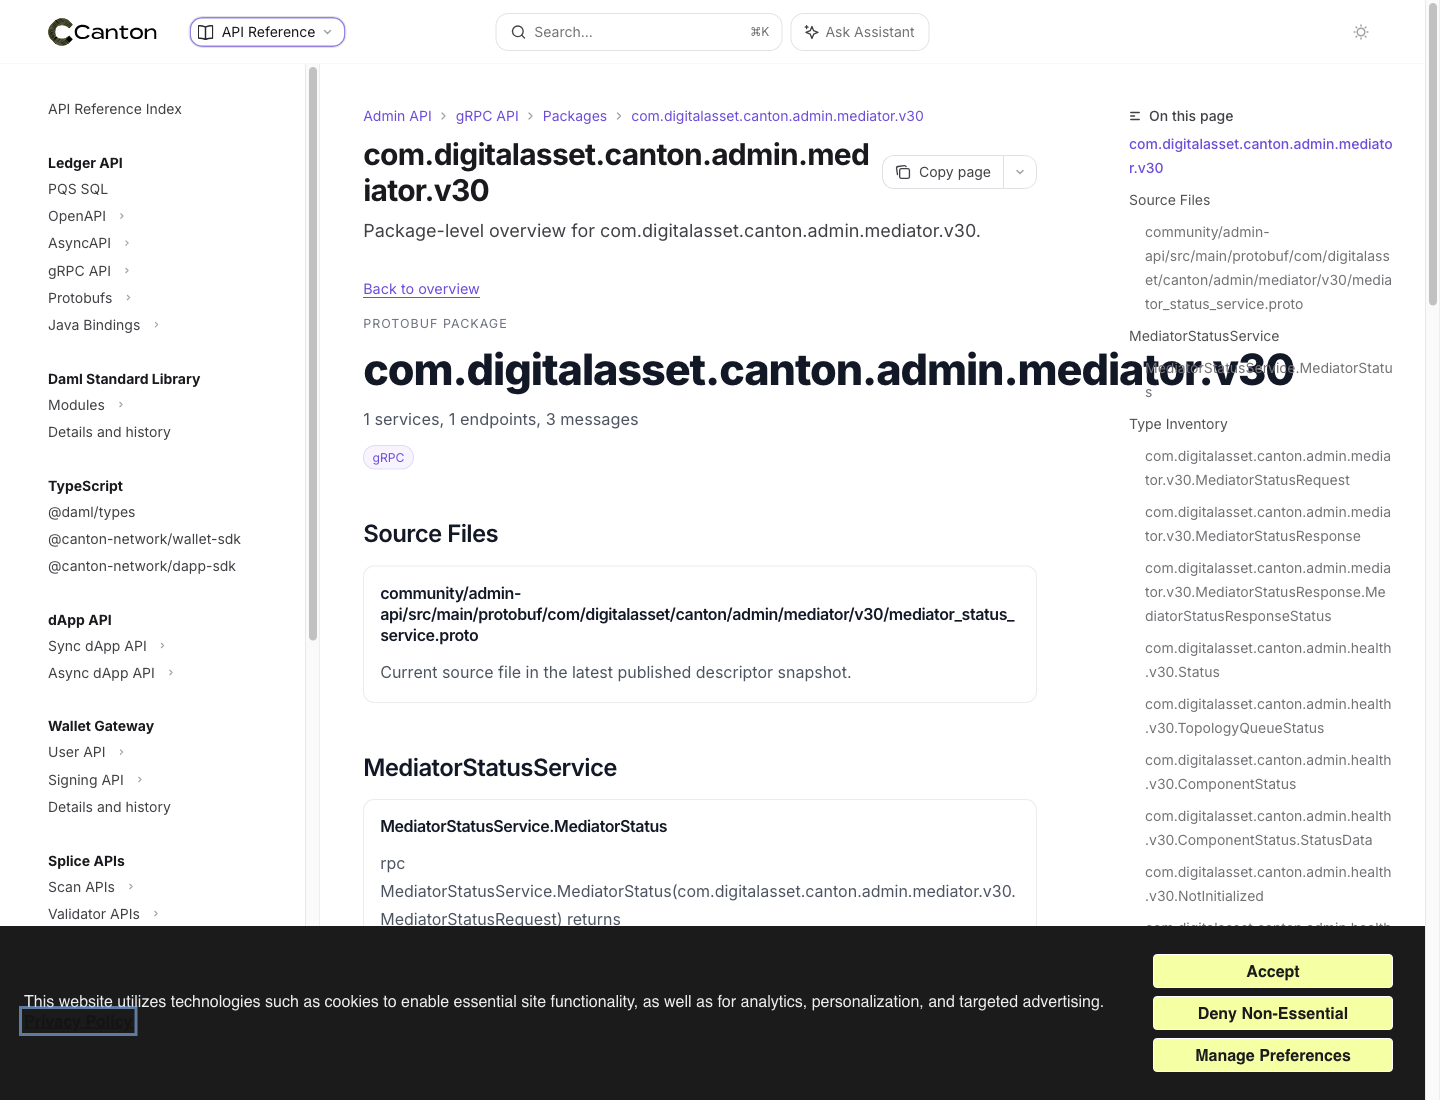This screenshot has width=1440, height=1100.
Task: Expand the Modules sidebar chevron
Action: [x=121, y=405]
